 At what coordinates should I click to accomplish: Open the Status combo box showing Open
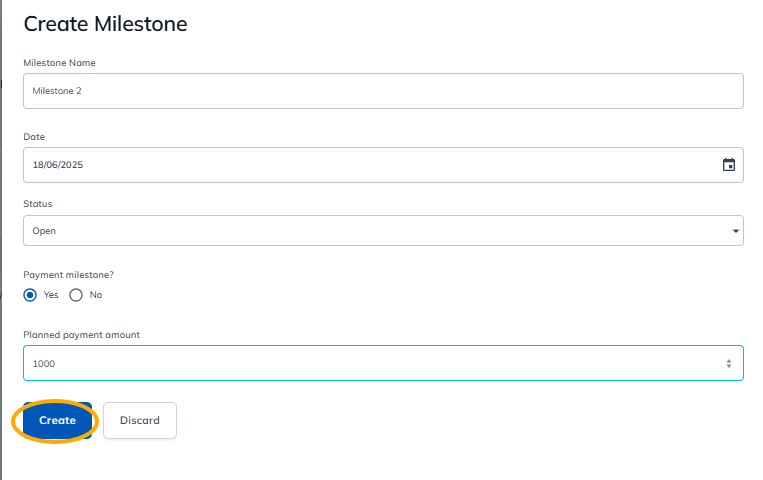point(382,231)
